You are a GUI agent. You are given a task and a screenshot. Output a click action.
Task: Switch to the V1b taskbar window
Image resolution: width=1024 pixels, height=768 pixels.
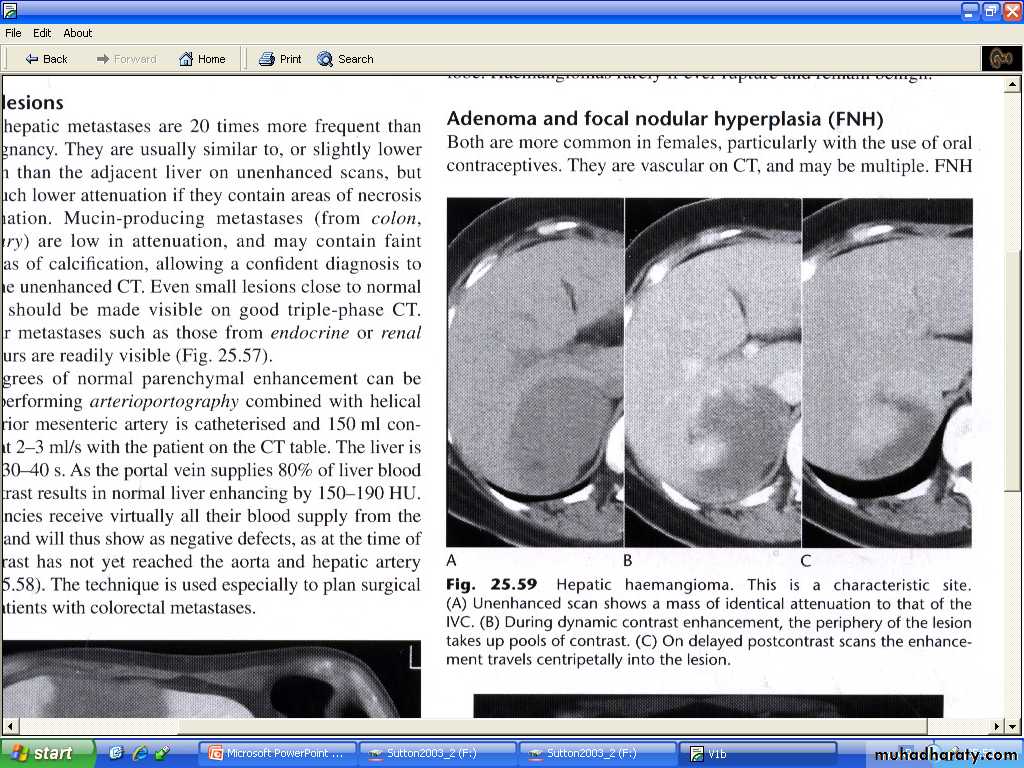pos(757,754)
